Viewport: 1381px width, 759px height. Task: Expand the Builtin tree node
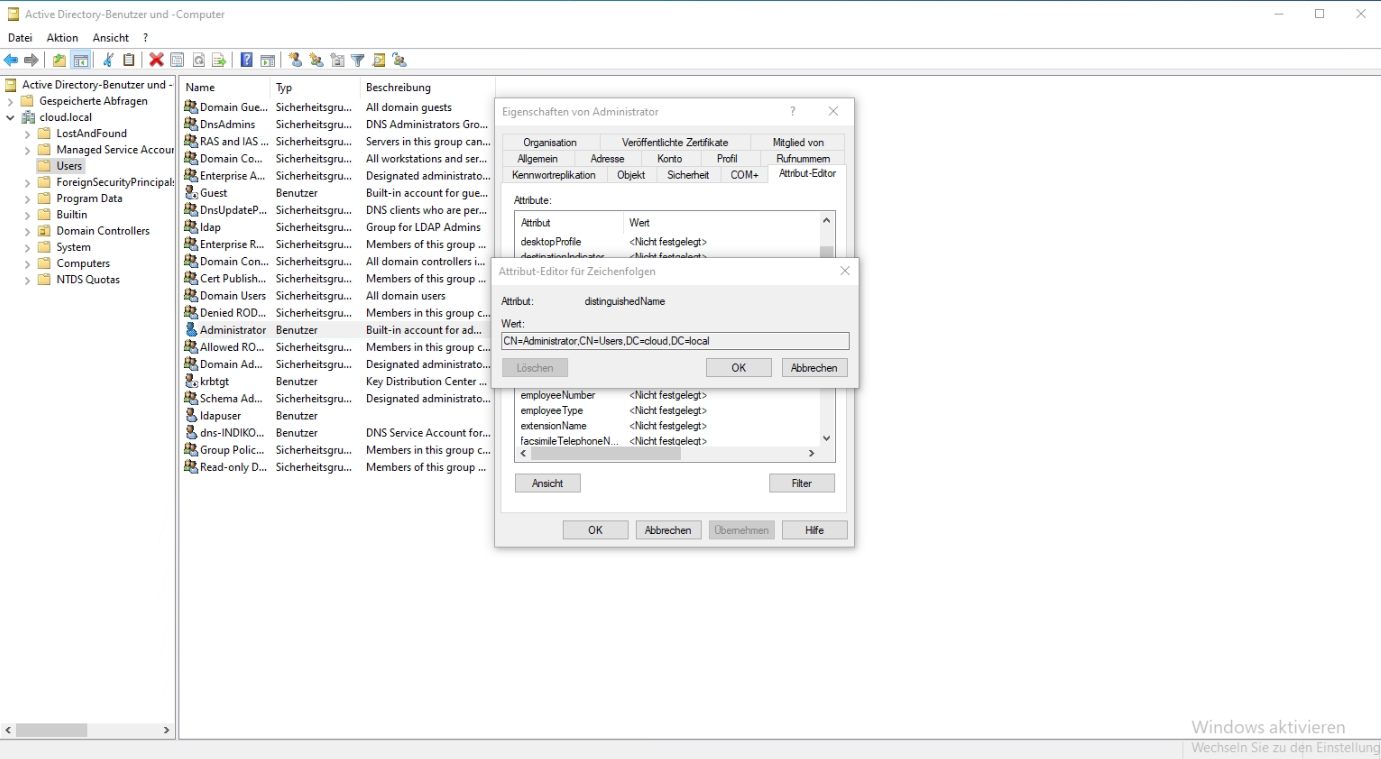(28, 214)
